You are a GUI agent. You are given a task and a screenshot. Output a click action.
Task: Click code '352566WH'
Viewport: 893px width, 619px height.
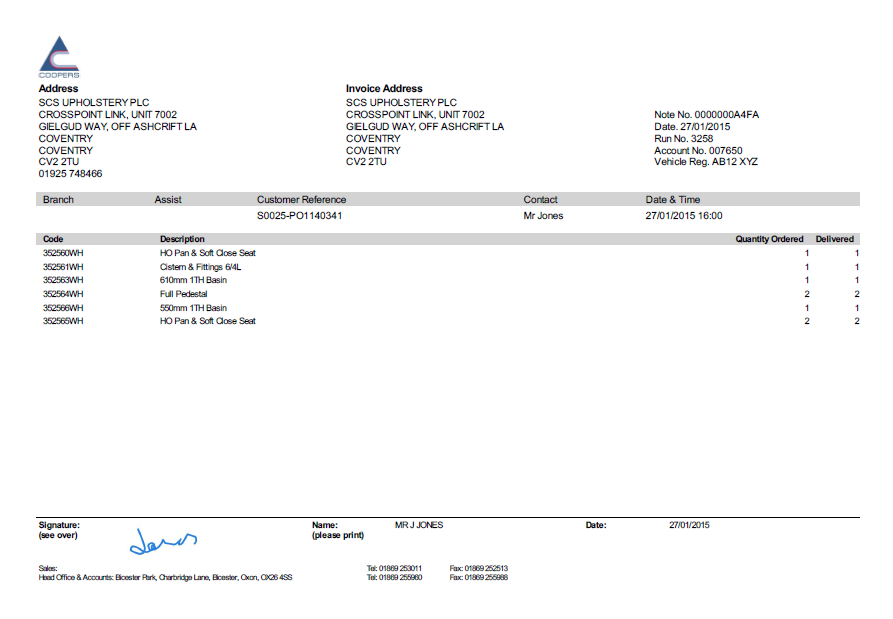(x=63, y=308)
